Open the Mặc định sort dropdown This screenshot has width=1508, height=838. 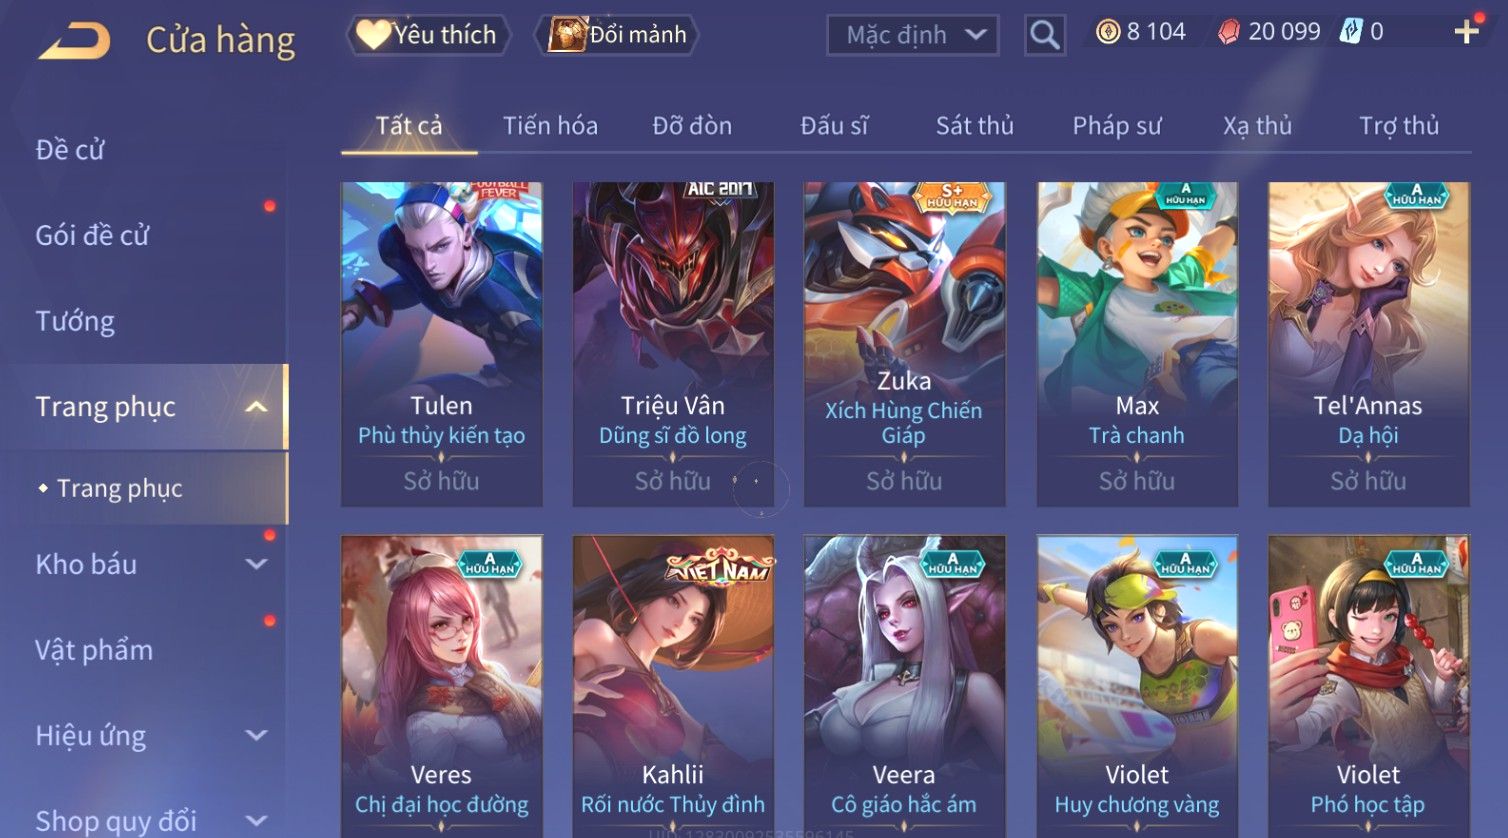(x=913, y=35)
